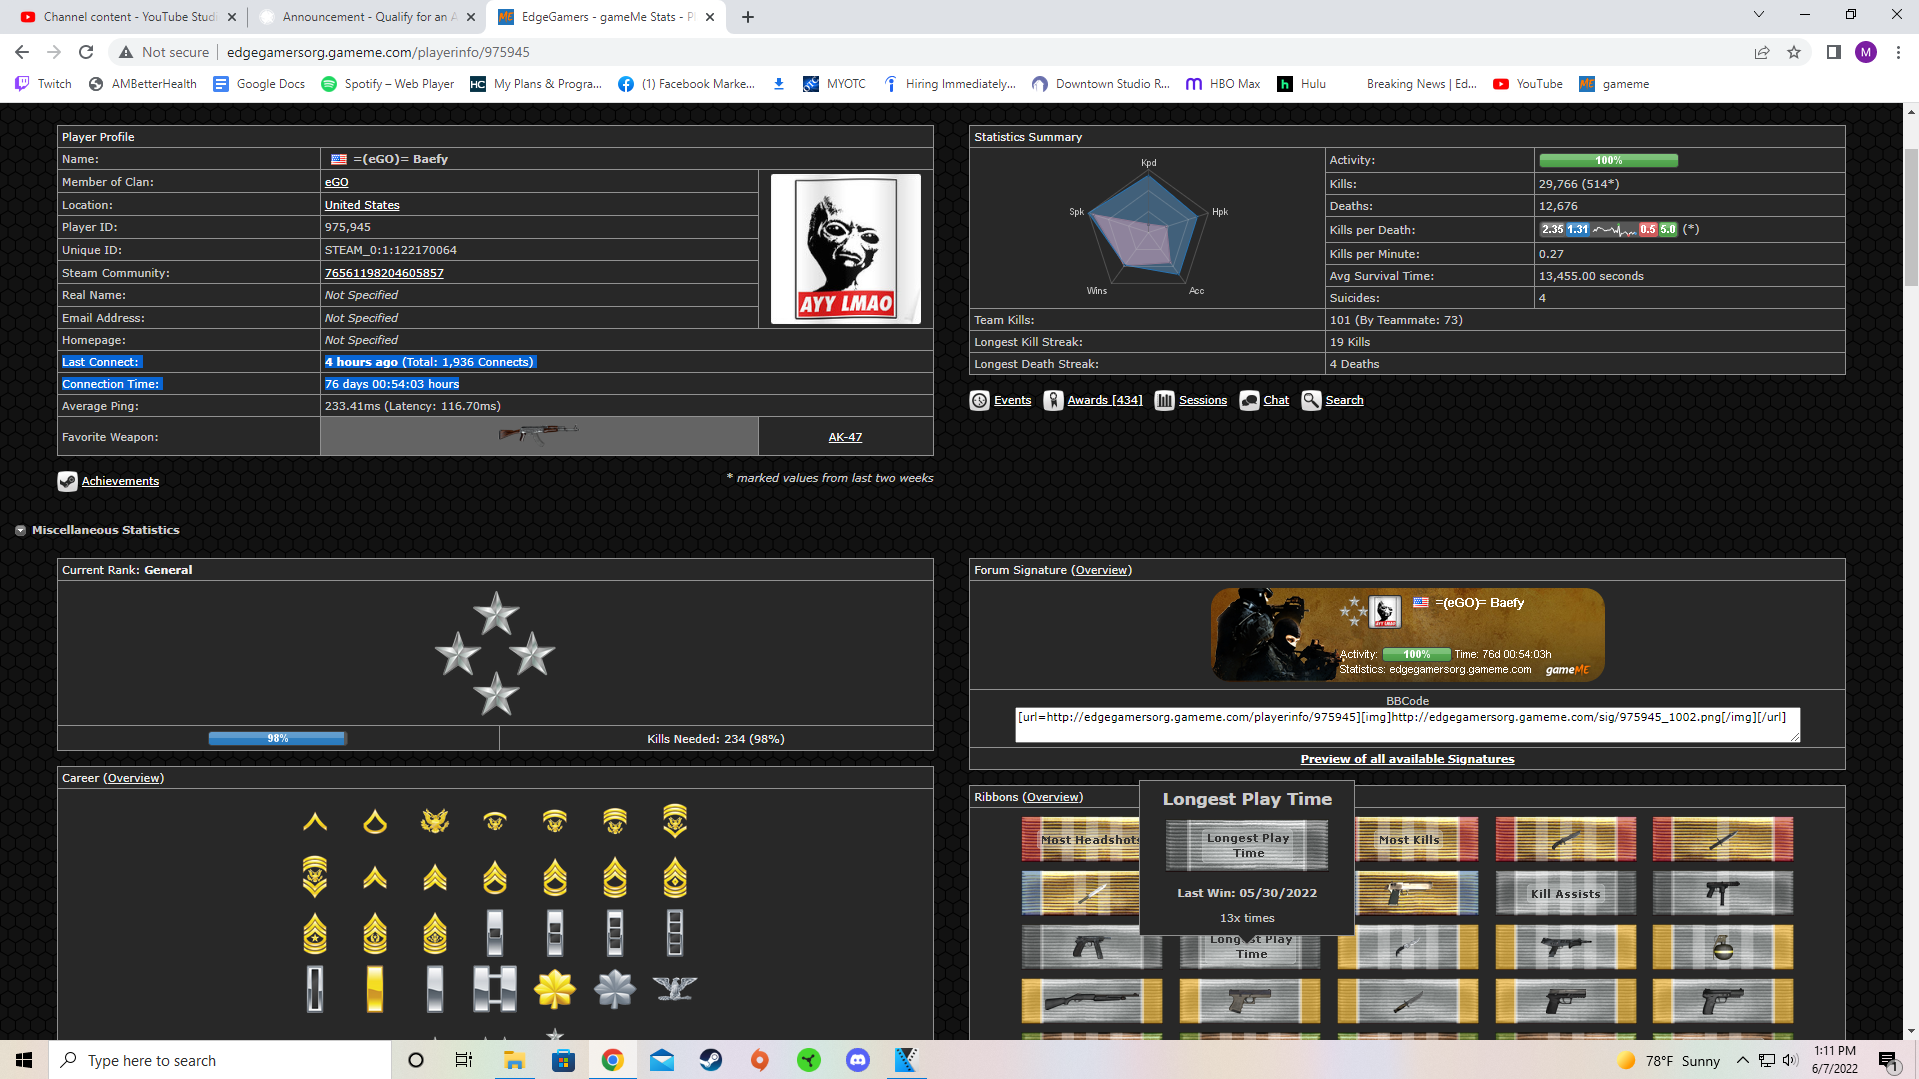Open the Chrome three-dot menu
The height and width of the screenshot is (1079, 1919).
1898,52
